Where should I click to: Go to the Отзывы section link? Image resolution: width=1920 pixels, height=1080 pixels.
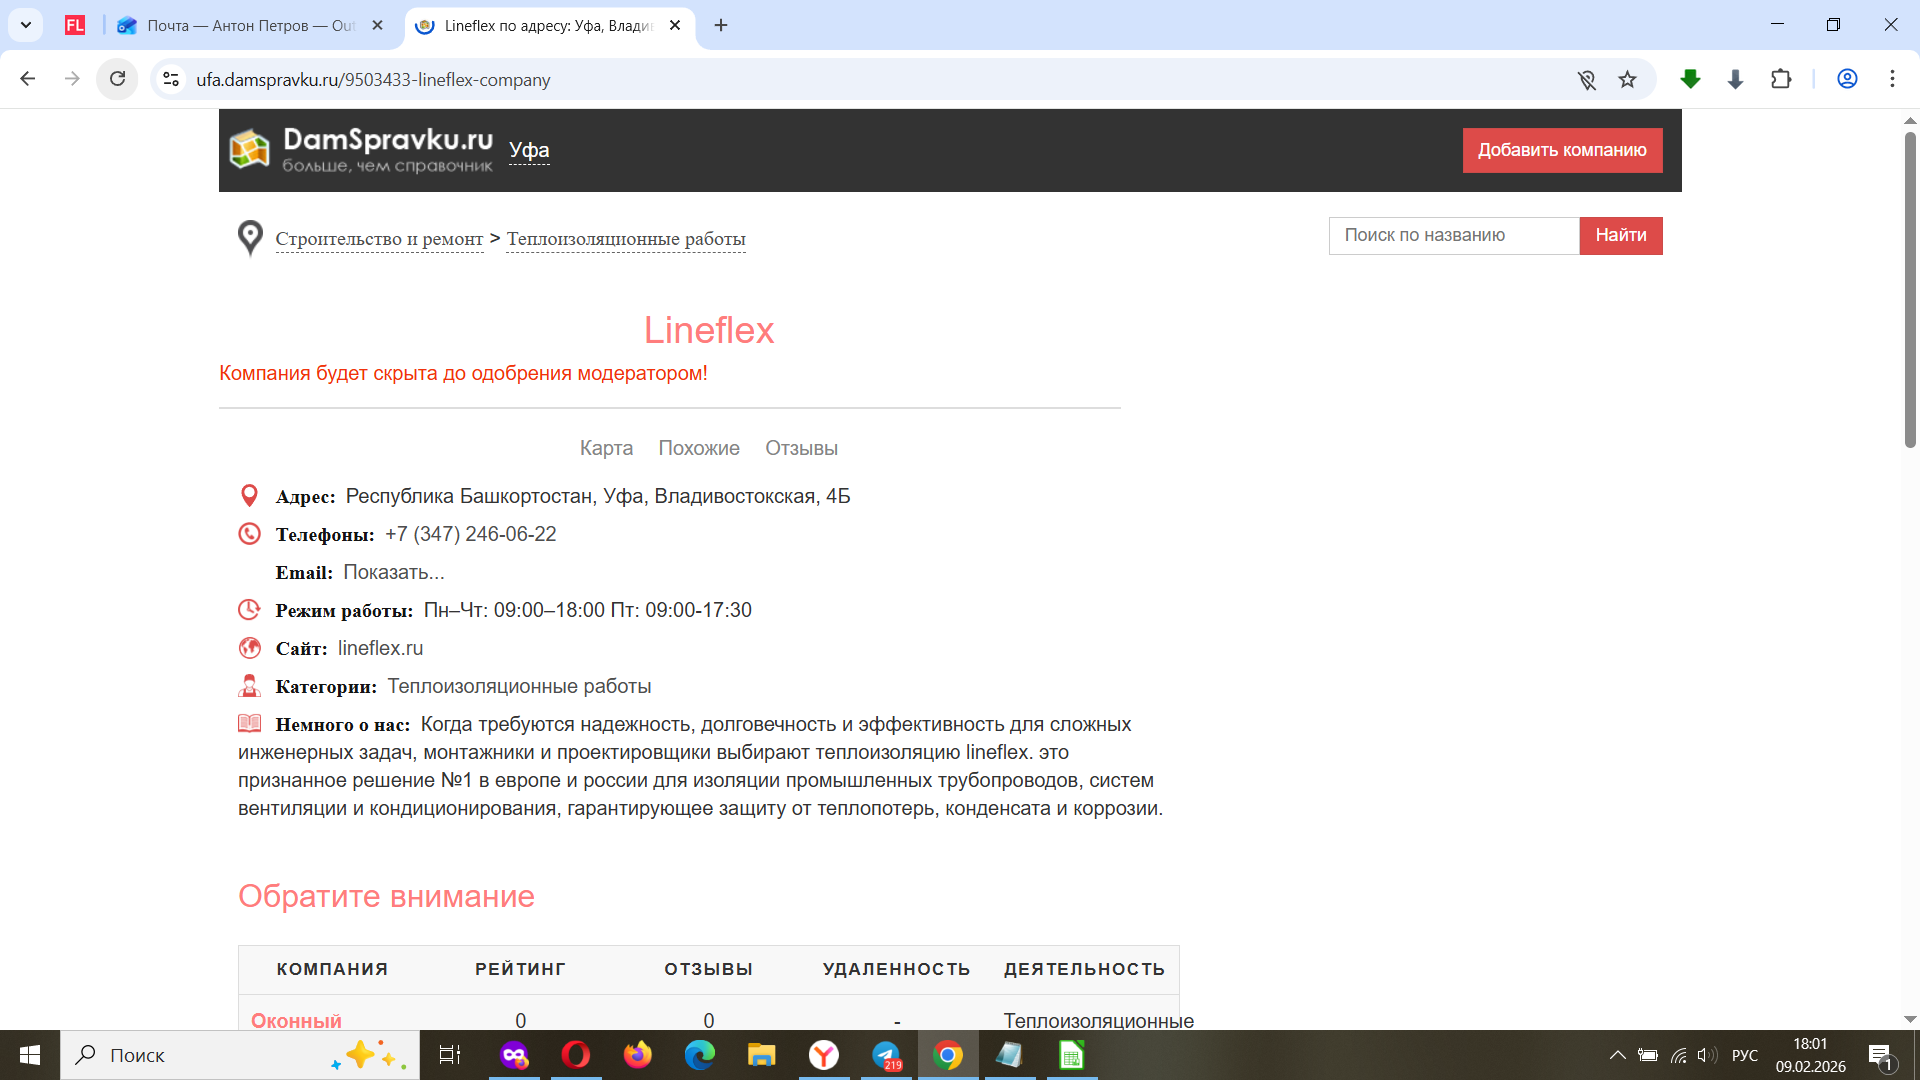[x=801, y=448]
